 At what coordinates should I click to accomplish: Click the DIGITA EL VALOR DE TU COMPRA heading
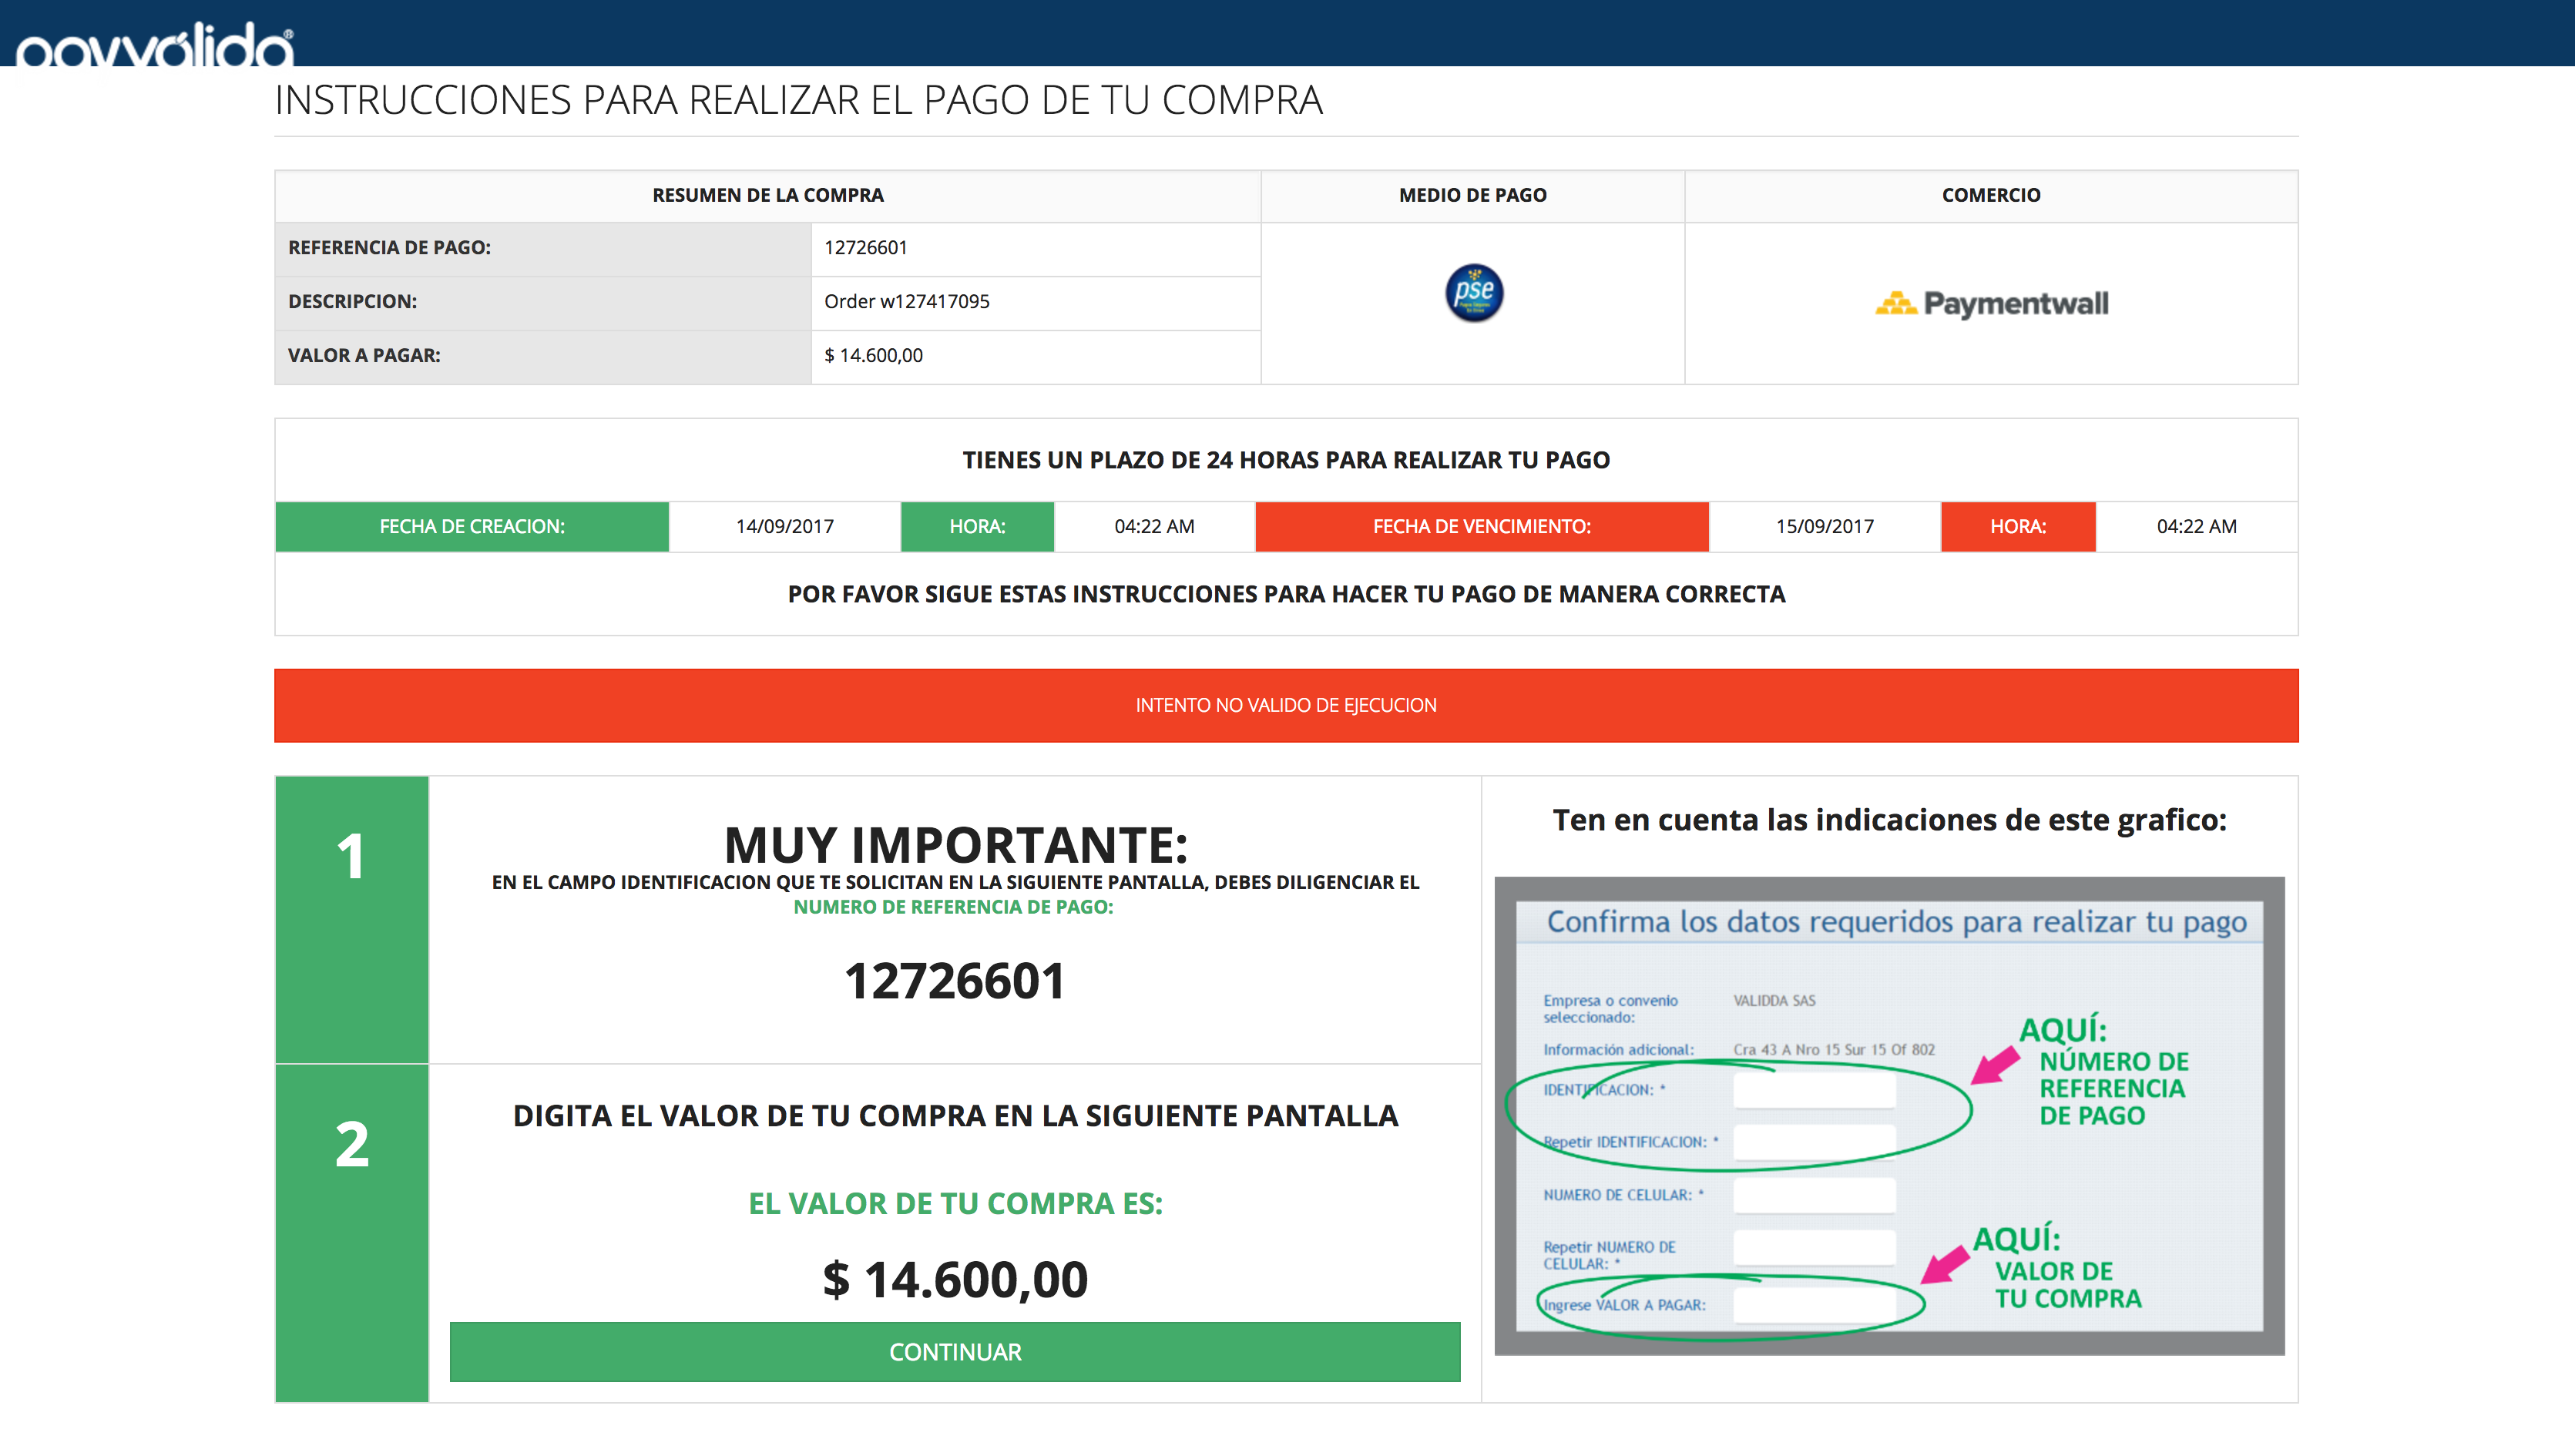(955, 1116)
